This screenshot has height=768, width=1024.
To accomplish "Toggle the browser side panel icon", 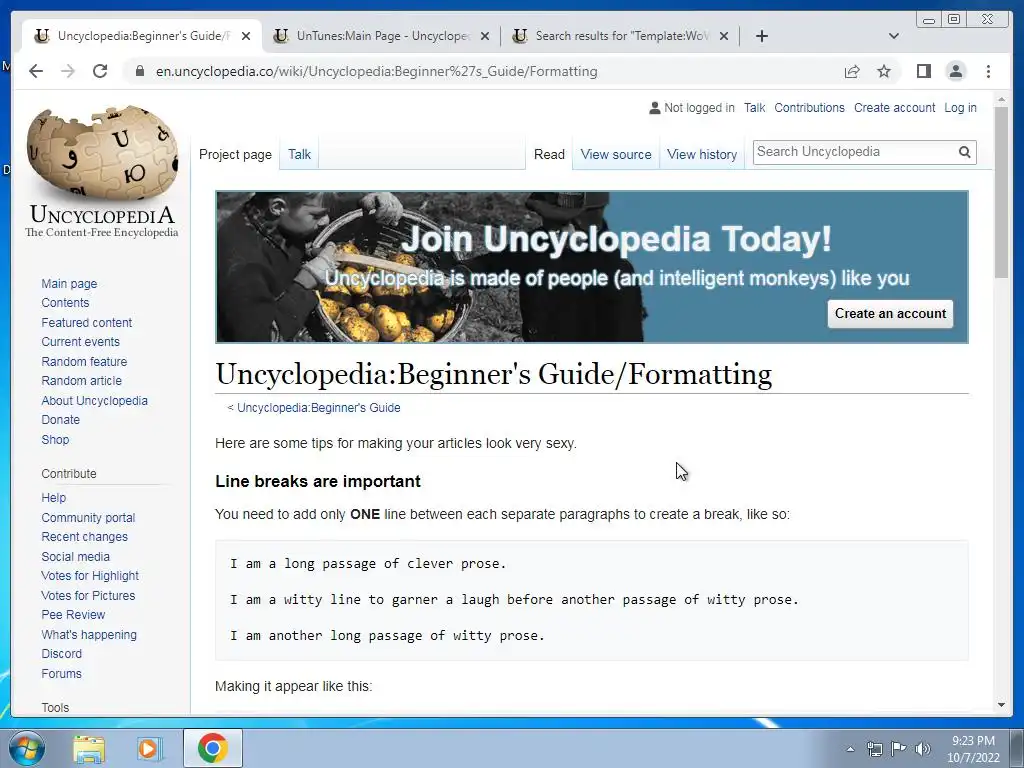I will point(923,71).
